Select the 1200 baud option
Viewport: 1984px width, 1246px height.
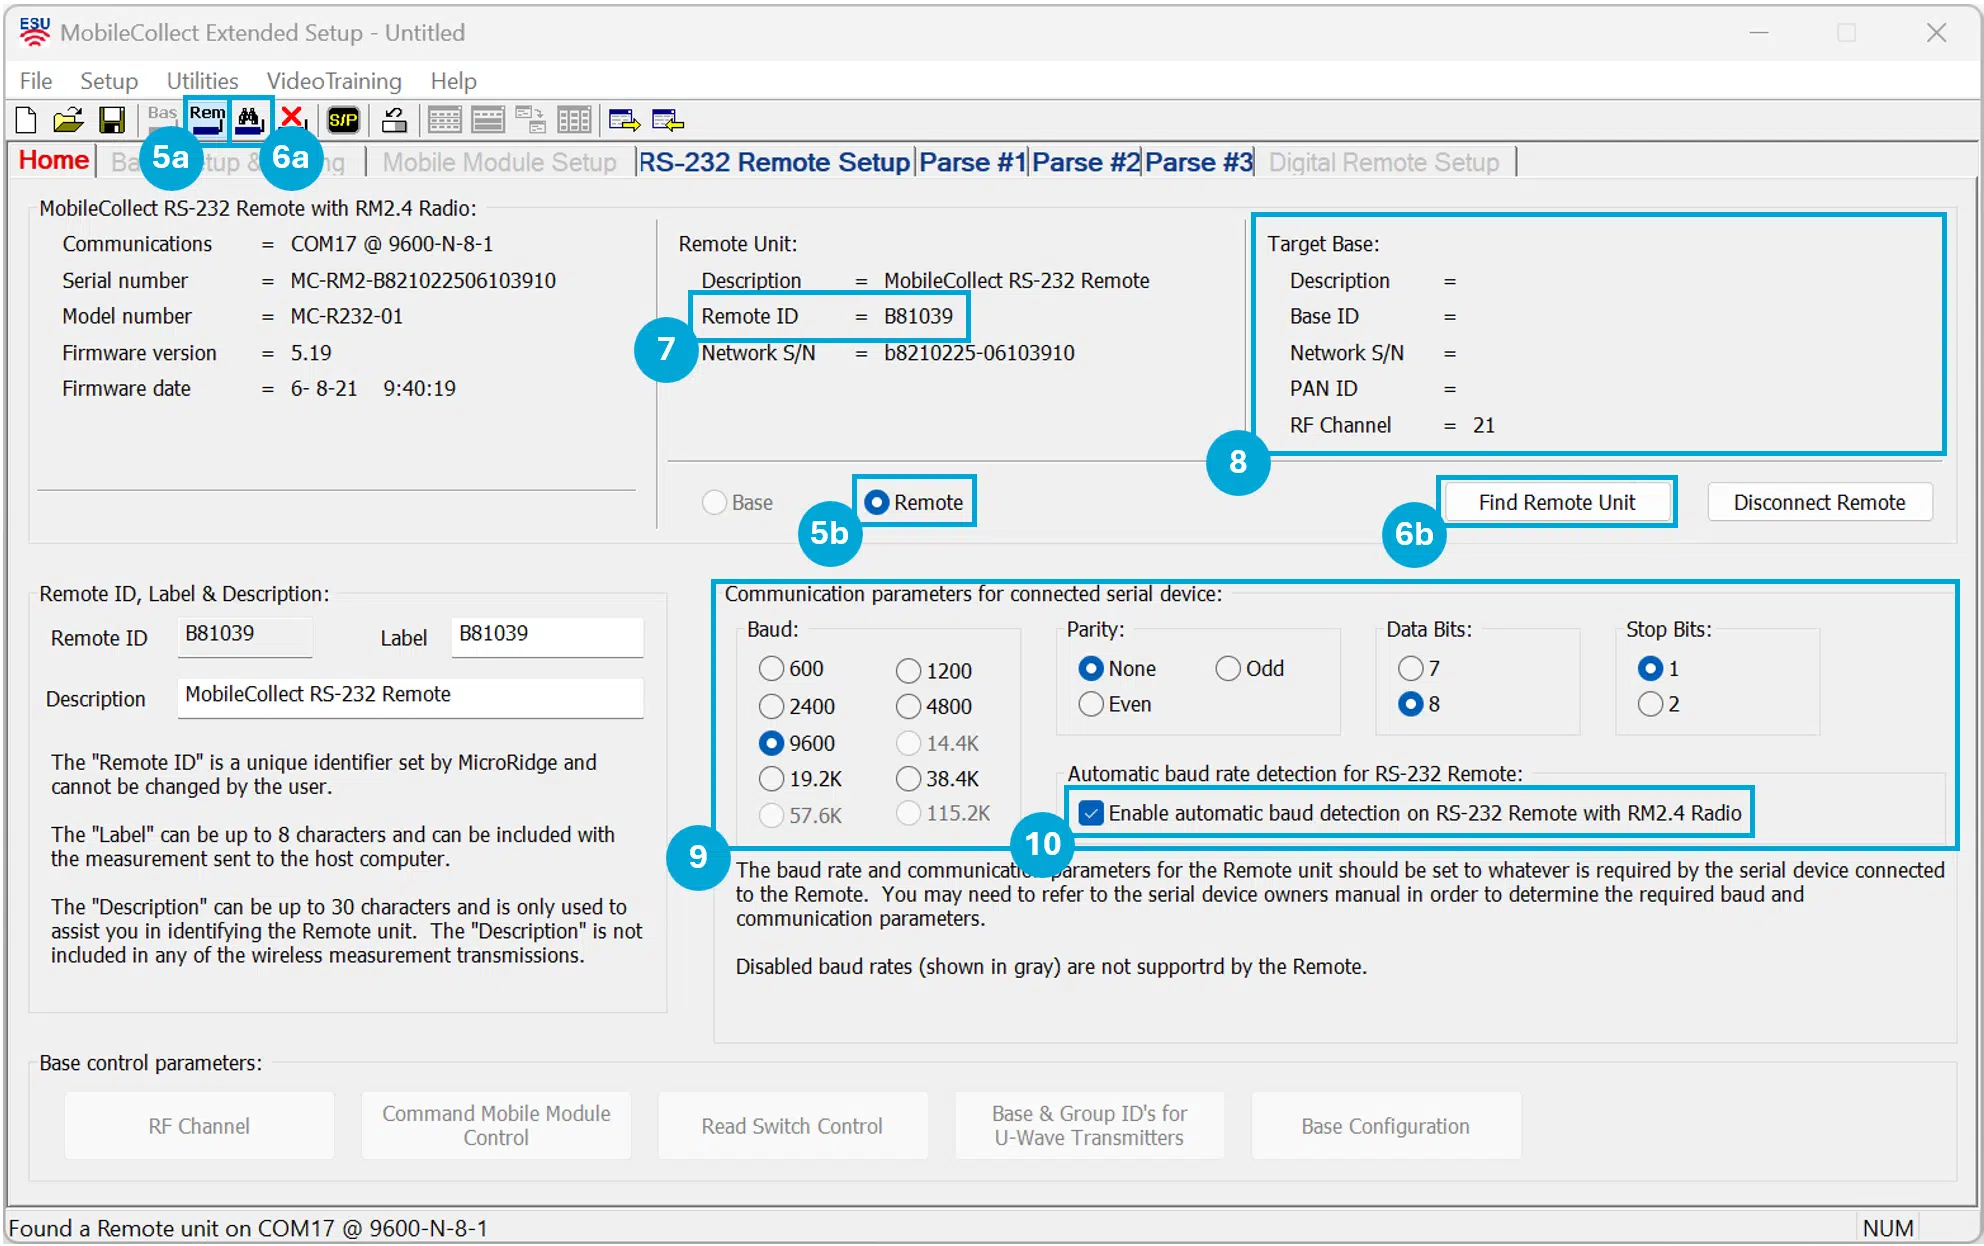pos(934,670)
